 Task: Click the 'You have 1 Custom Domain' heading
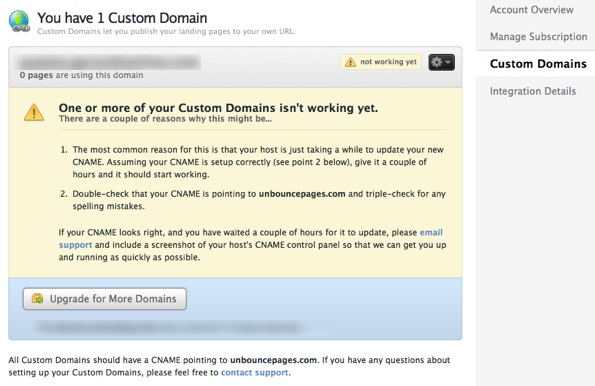point(122,18)
